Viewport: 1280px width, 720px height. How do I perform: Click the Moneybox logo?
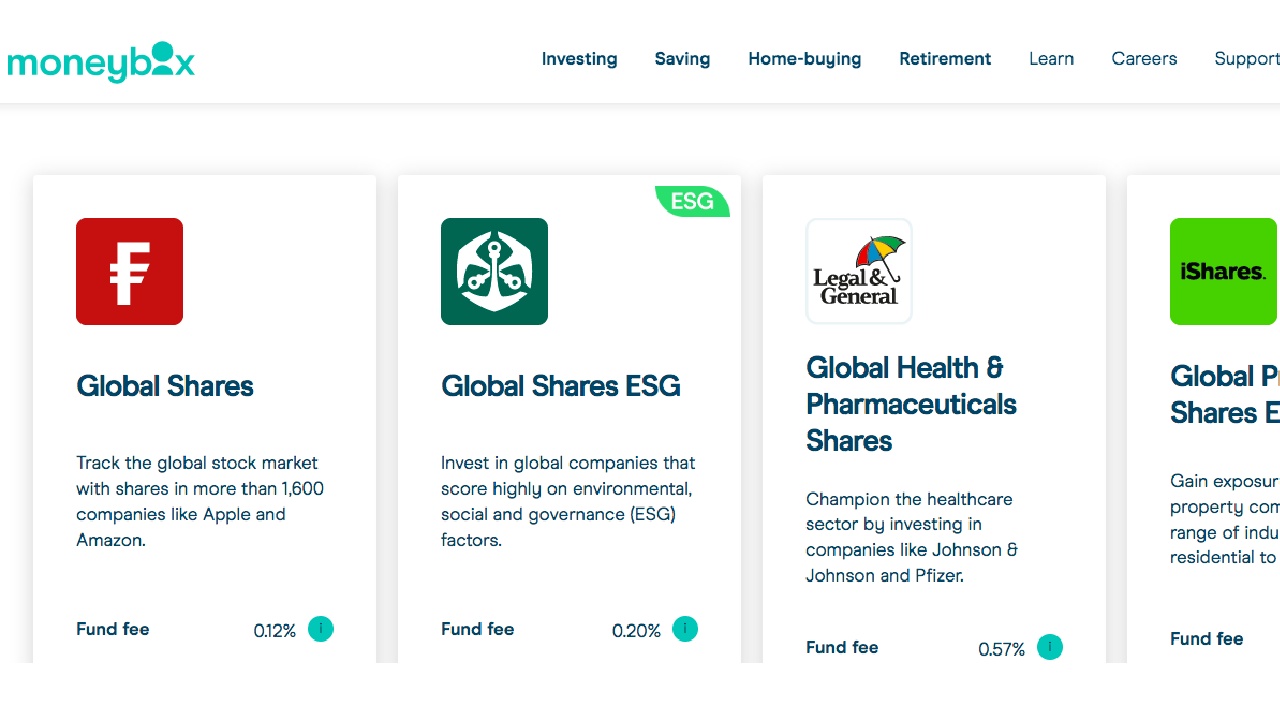pos(101,62)
